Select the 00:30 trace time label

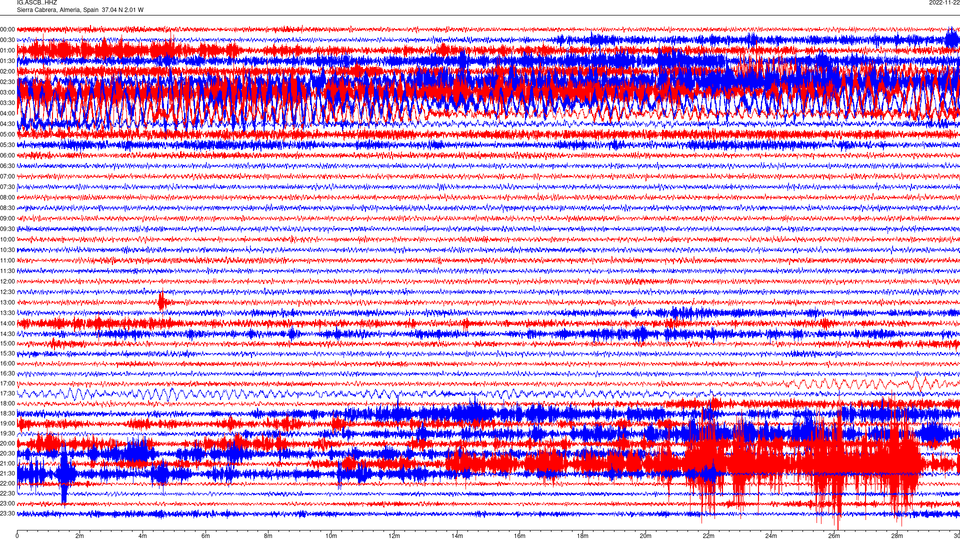(7, 40)
